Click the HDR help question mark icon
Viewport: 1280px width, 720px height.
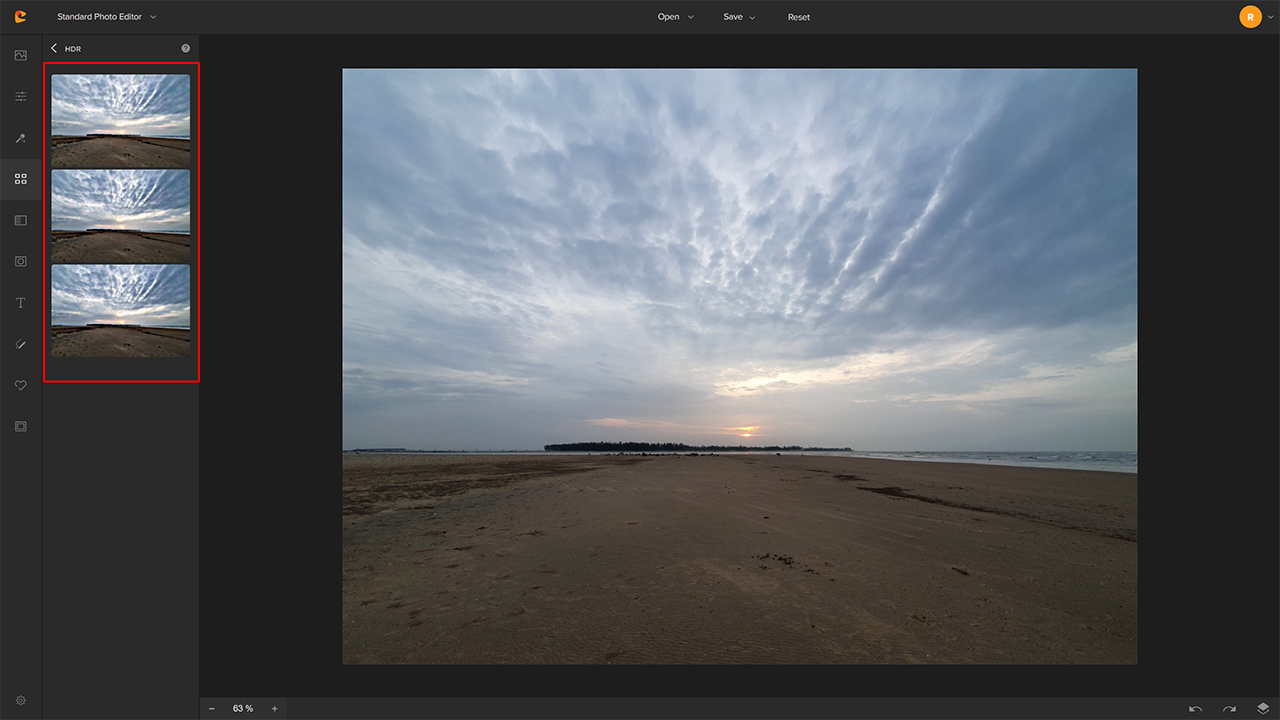tap(186, 48)
